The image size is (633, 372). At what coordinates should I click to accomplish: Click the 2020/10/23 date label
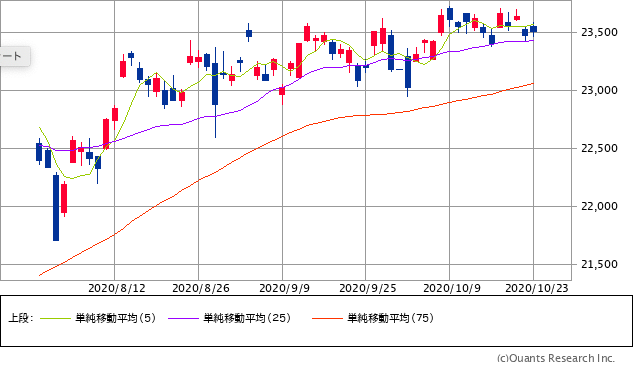pos(537,288)
